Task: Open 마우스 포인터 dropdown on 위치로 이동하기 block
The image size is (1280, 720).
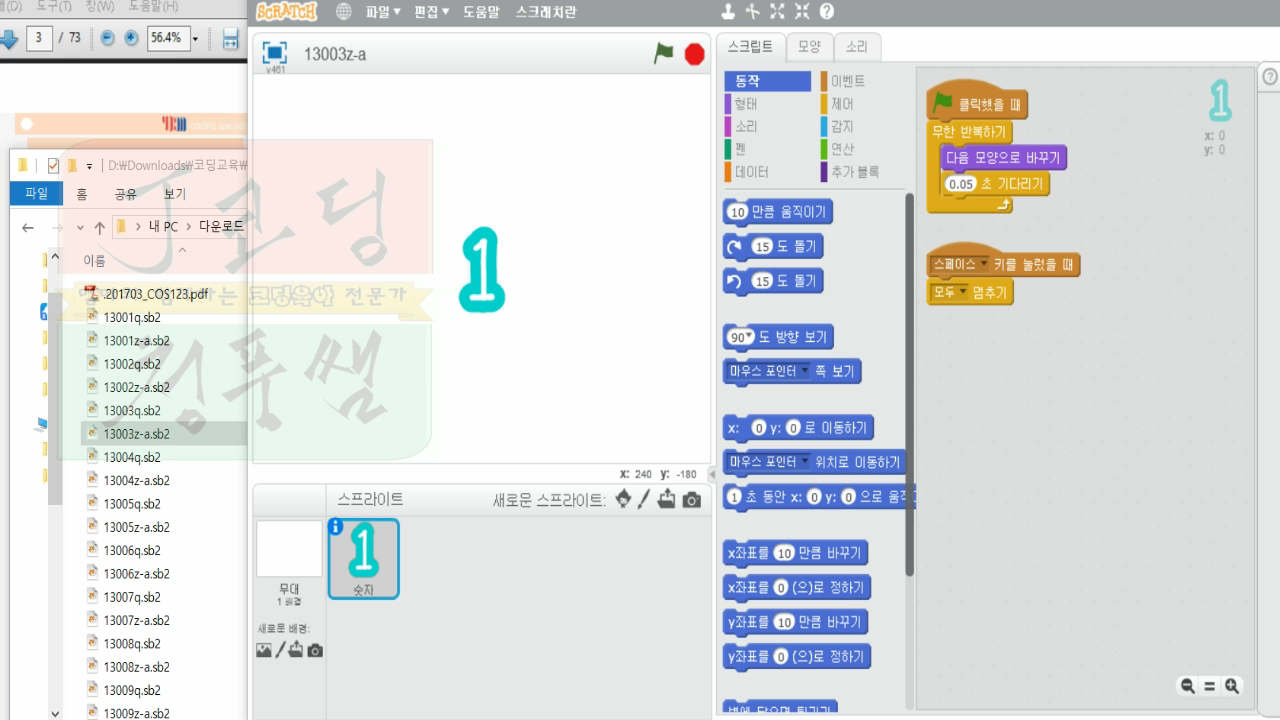Action: 804,462
